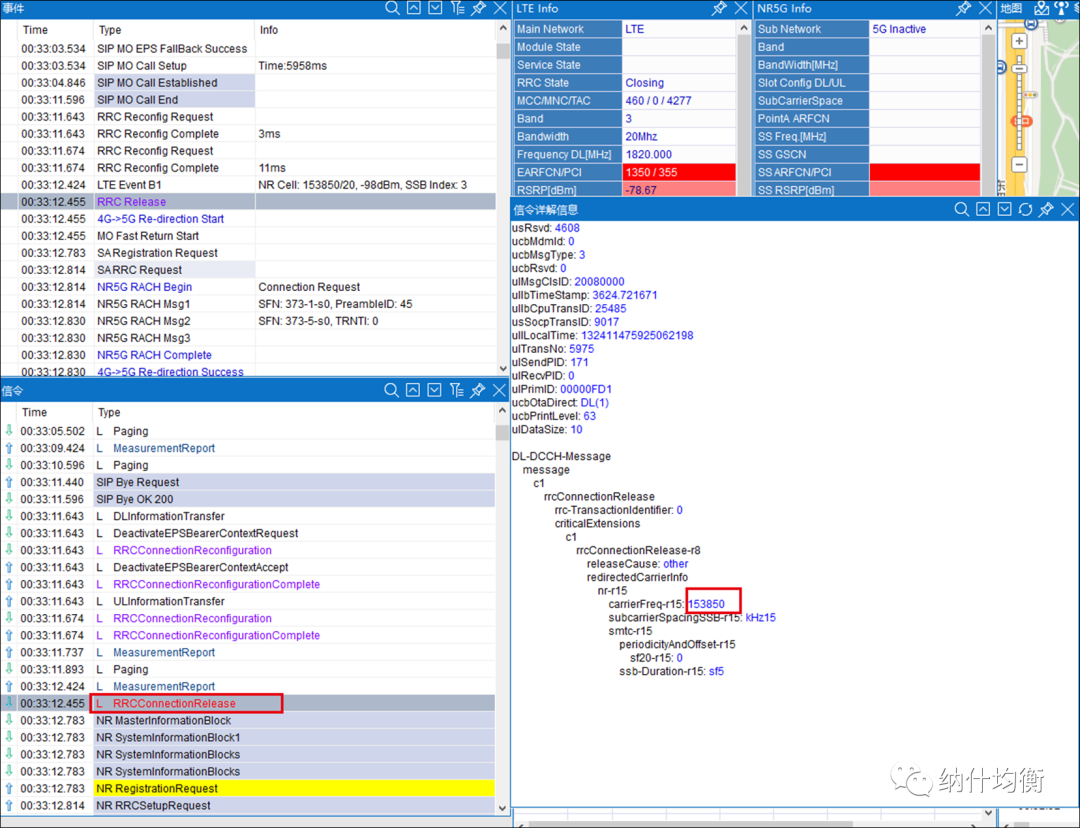Jump to next item in 事件 panel
This screenshot has height=828, width=1080.
pyautogui.click(x=435, y=8)
